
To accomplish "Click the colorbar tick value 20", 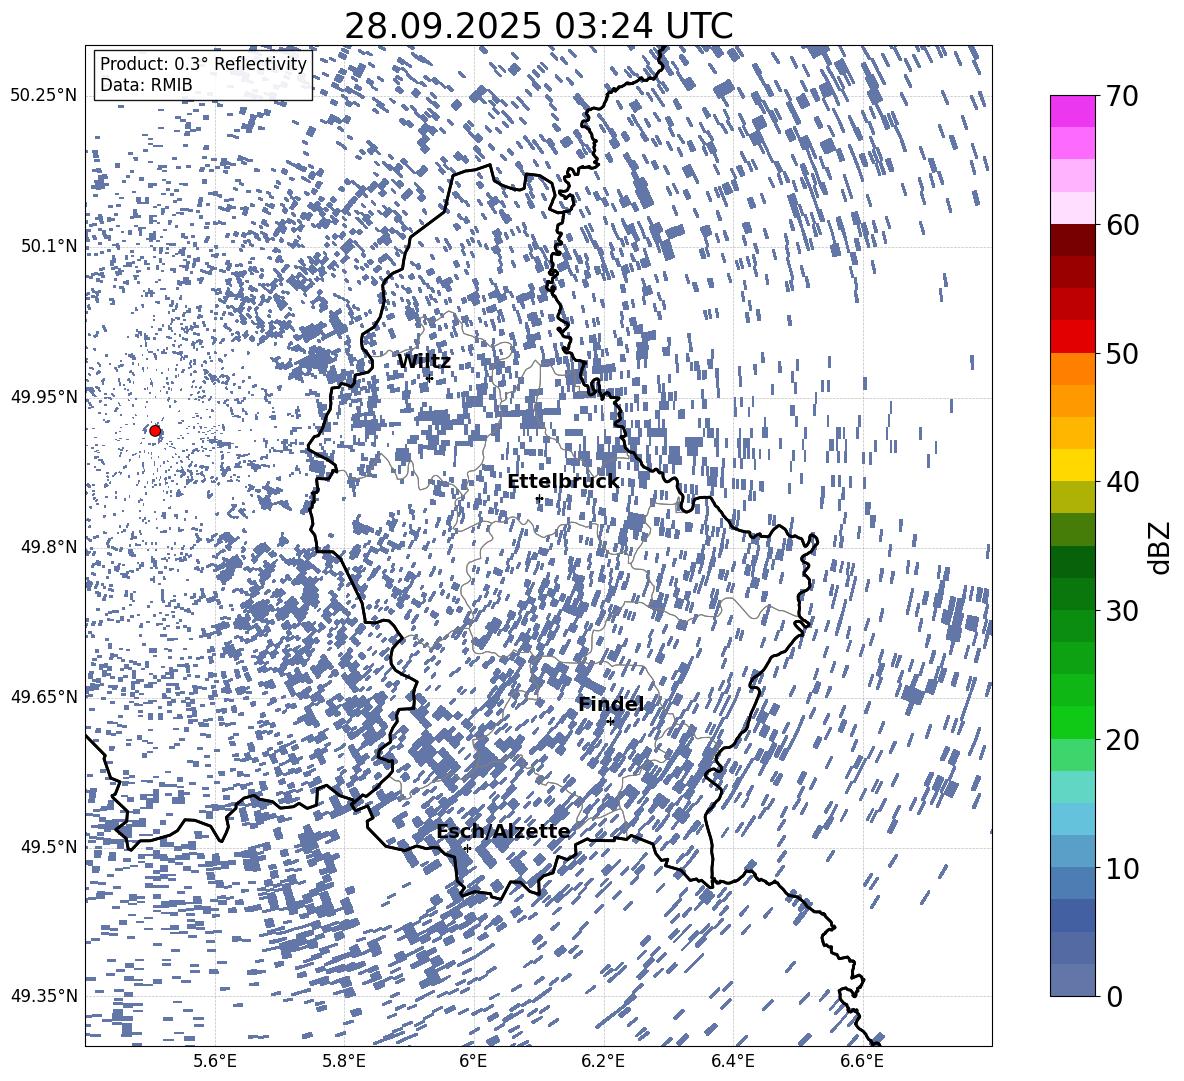I will pyautogui.click(x=1121, y=740).
